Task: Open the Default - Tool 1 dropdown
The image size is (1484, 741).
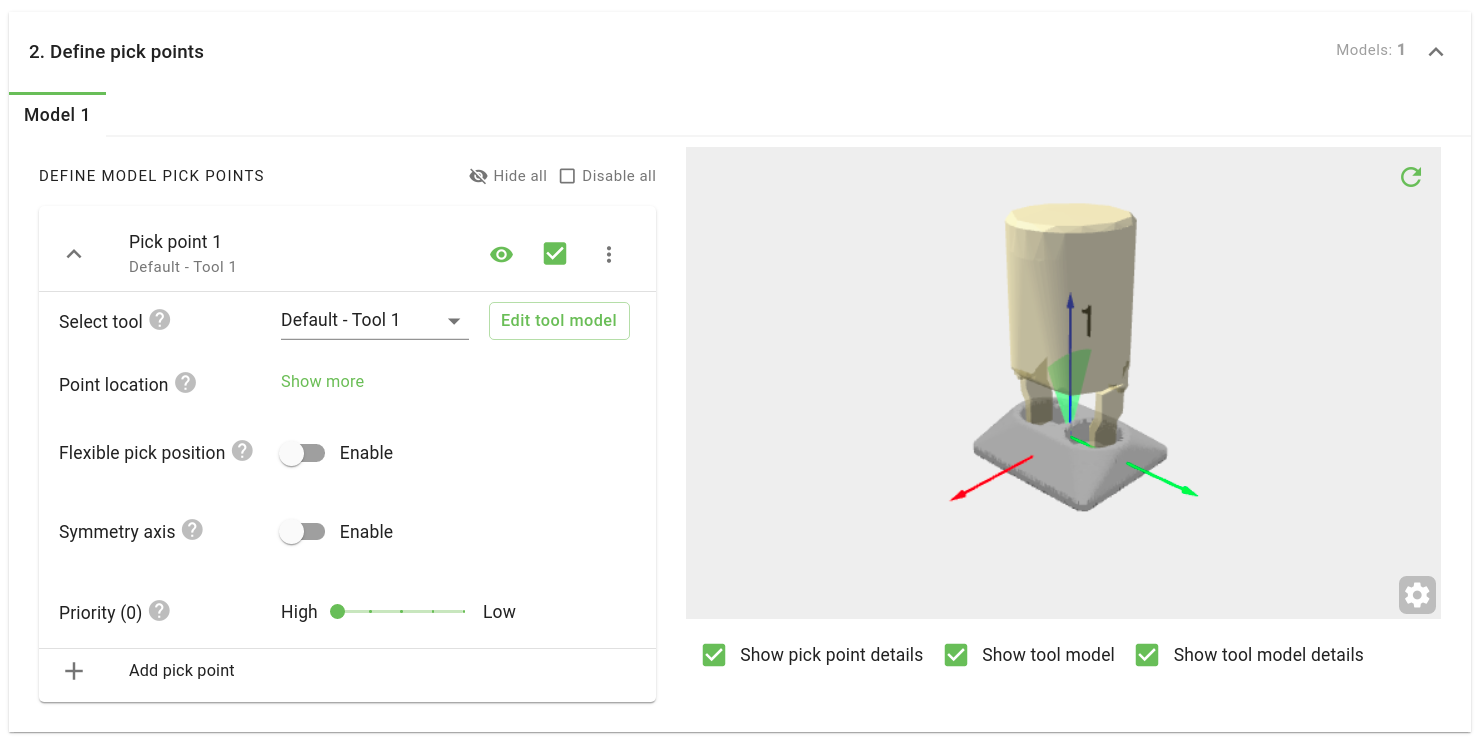Action: [x=374, y=321]
